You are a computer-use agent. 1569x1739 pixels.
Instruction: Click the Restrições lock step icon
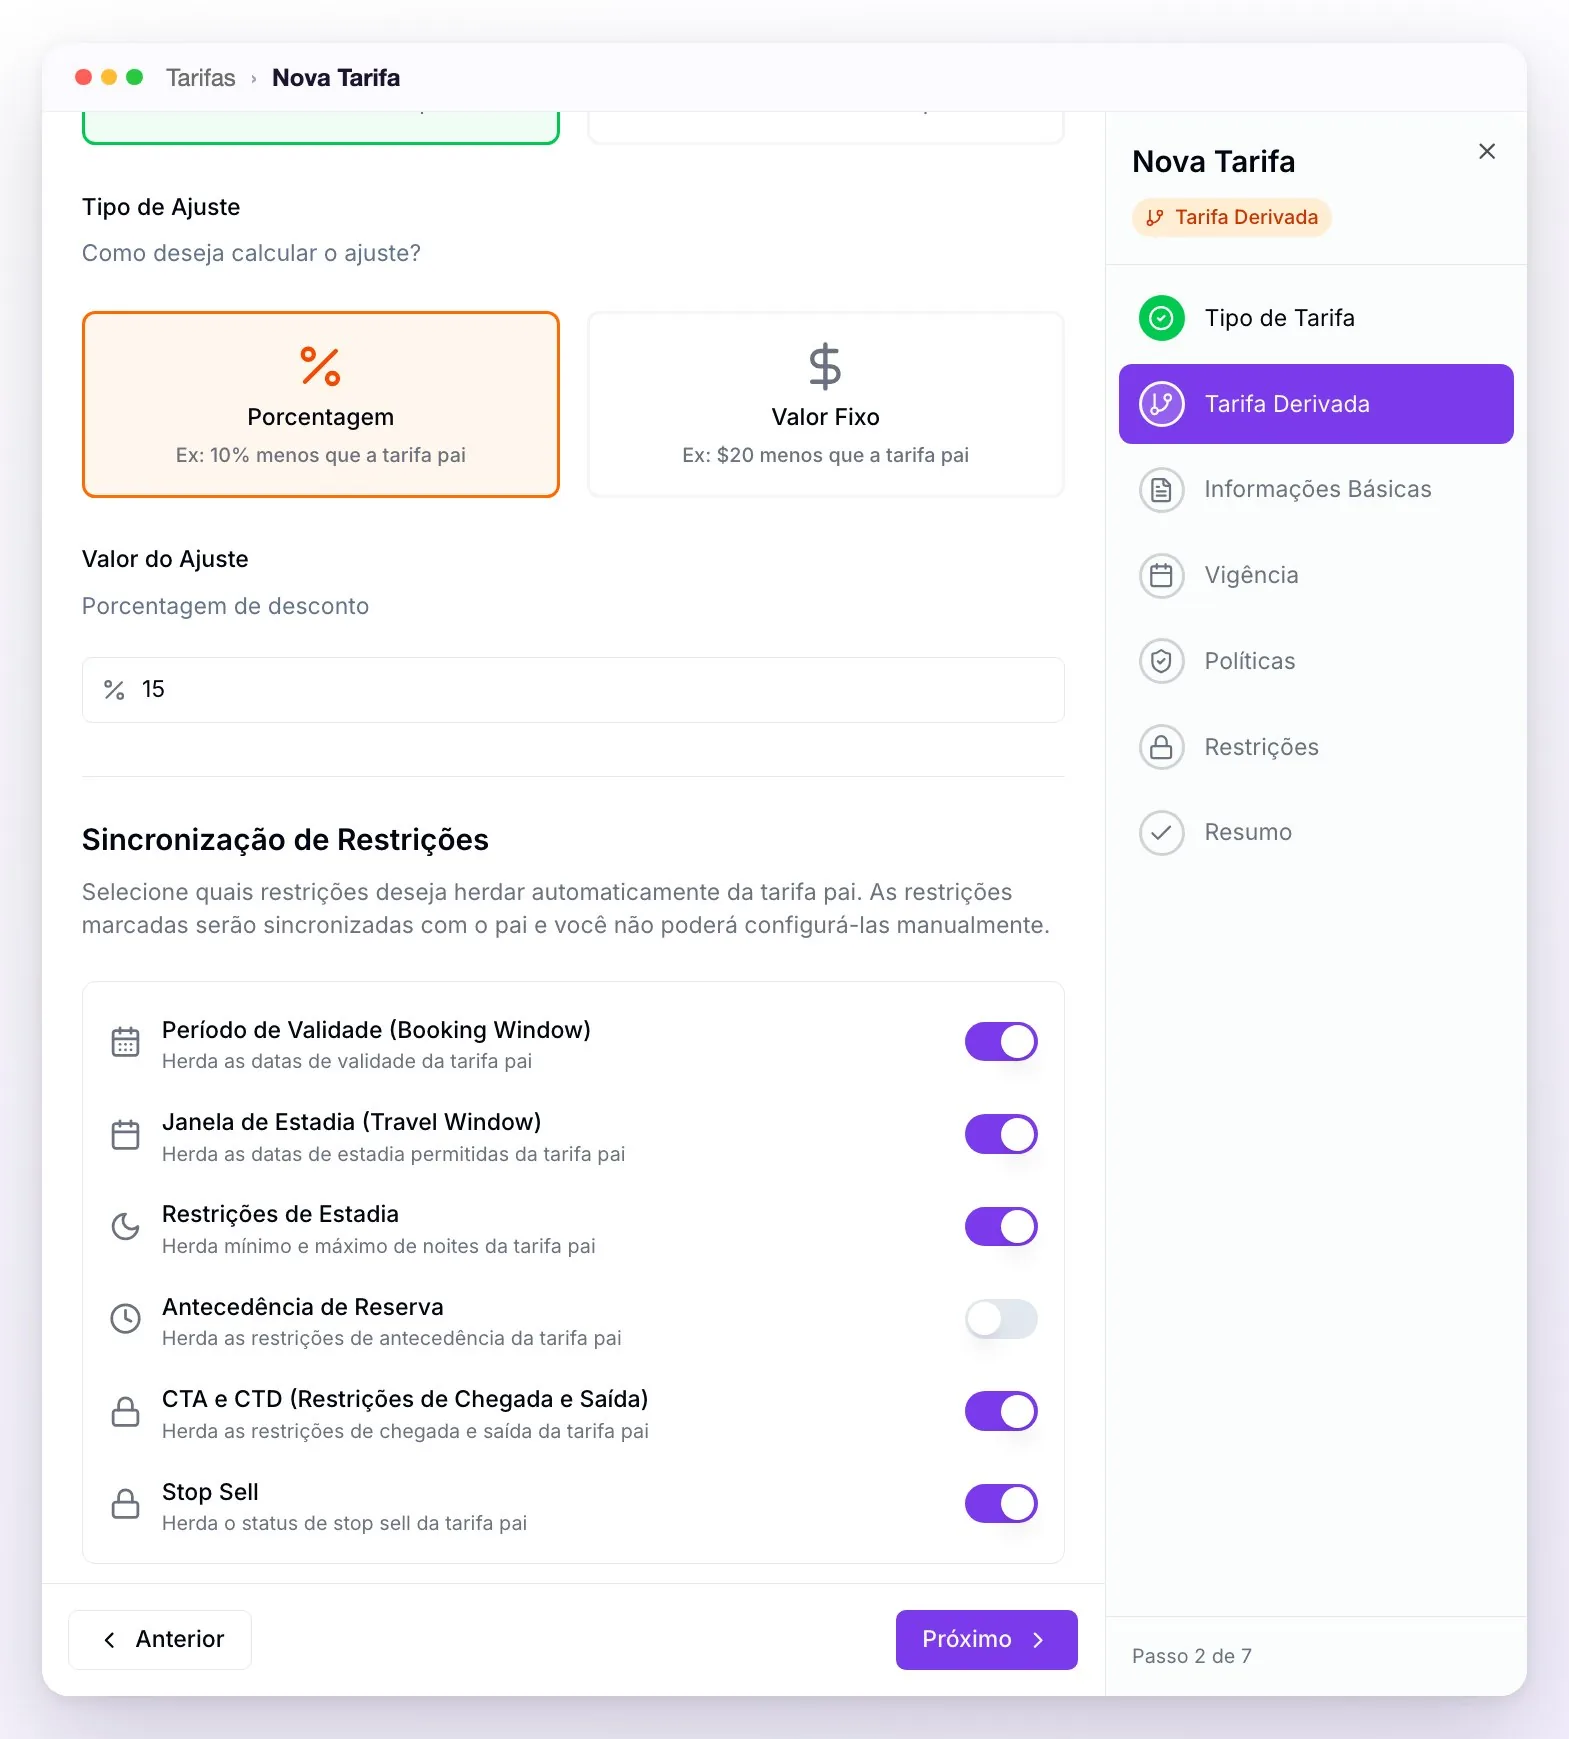pyautogui.click(x=1161, y=747)
